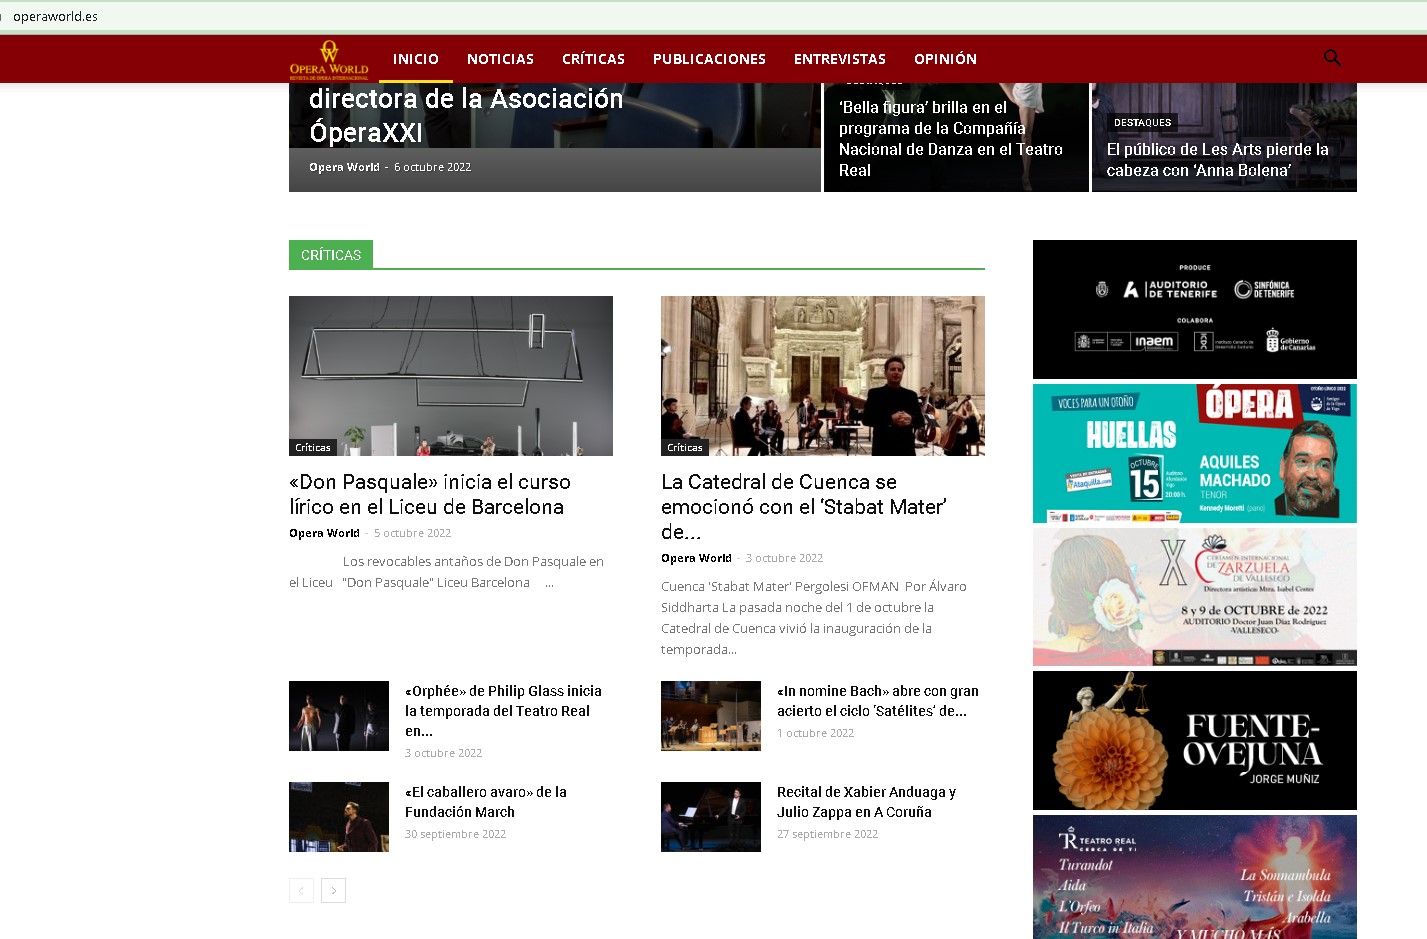Go to previous page of críticas

pyautogui.click(x=301, y=890)
